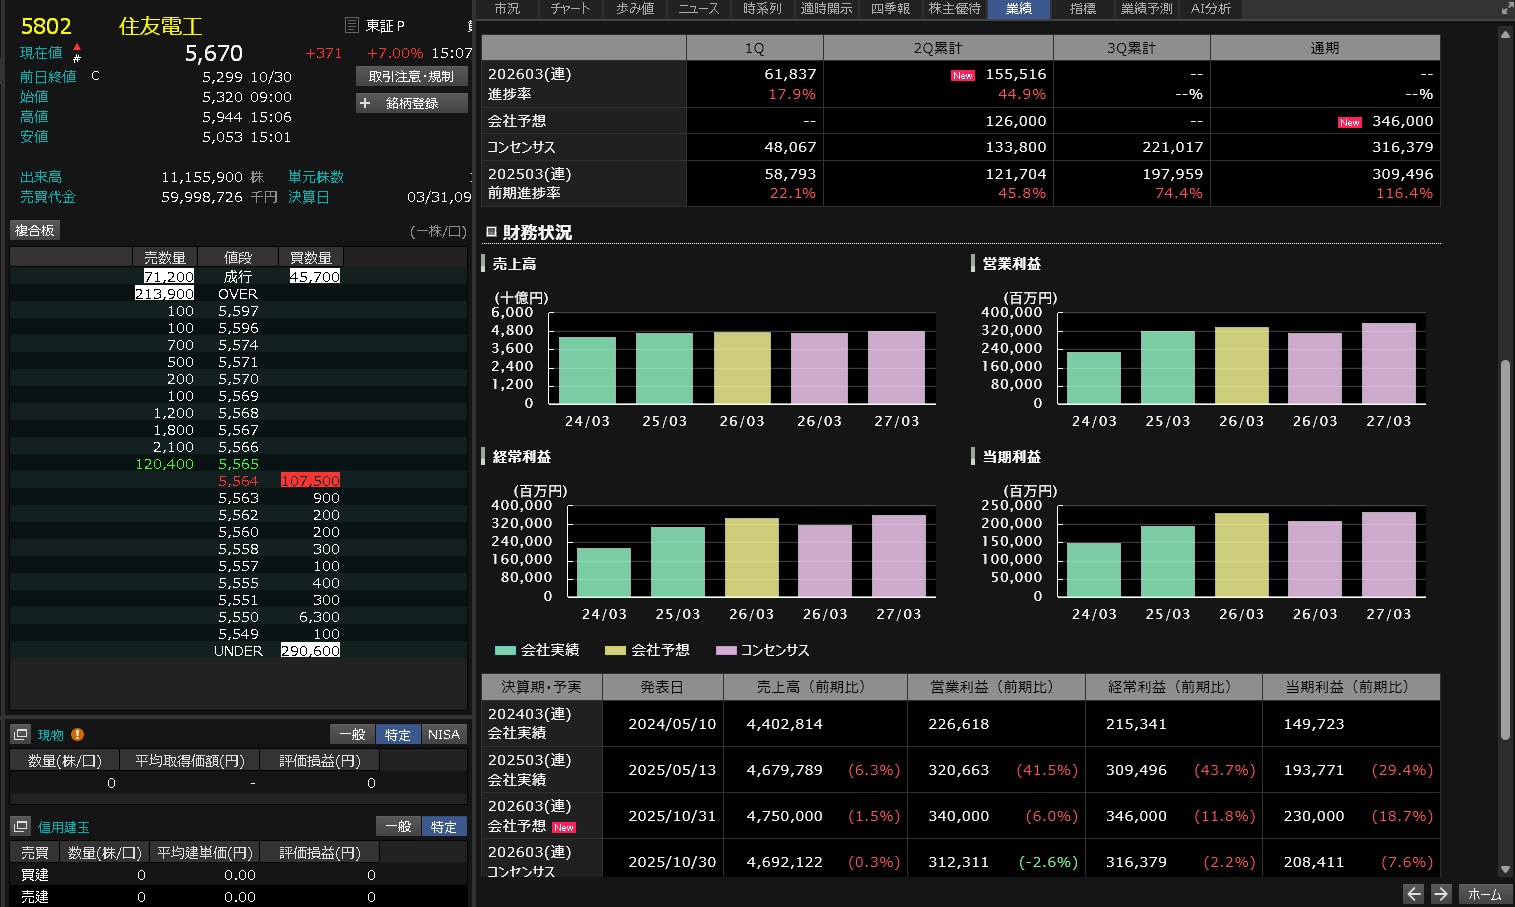Click scroll-up arrow of financial panel
This screenshot has width=1515, height=907.
1505,35
